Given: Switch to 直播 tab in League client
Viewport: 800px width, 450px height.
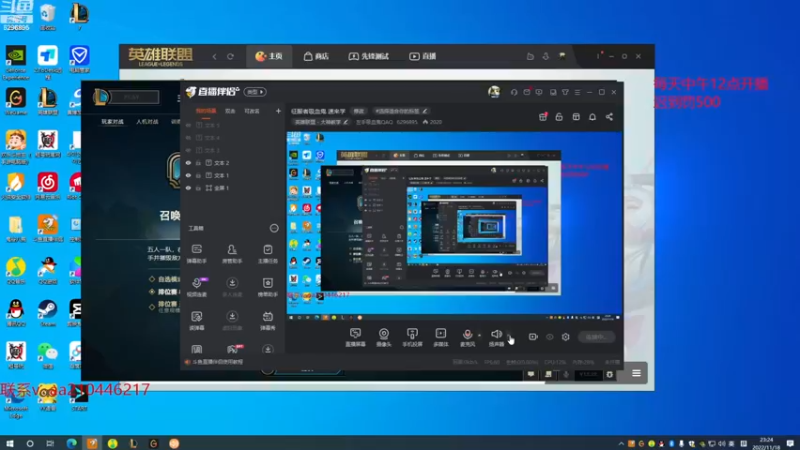Looking at the screenshot, I should pos(423,56).
